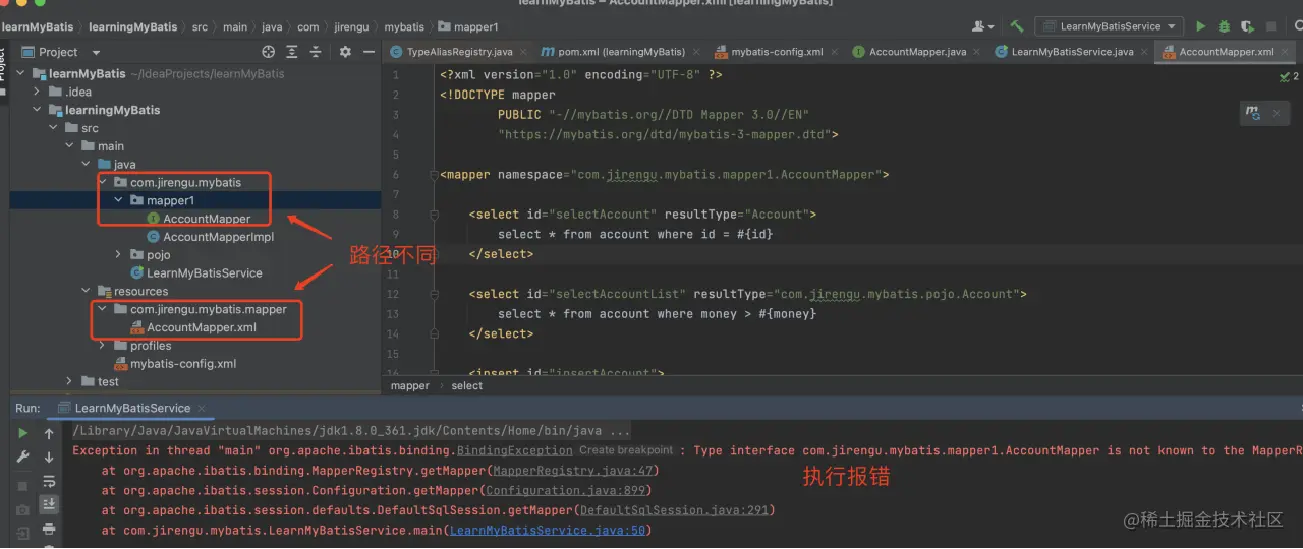Expand the profiles folder
Viewport: 1303px width, 549px height.
coord(103,346)
